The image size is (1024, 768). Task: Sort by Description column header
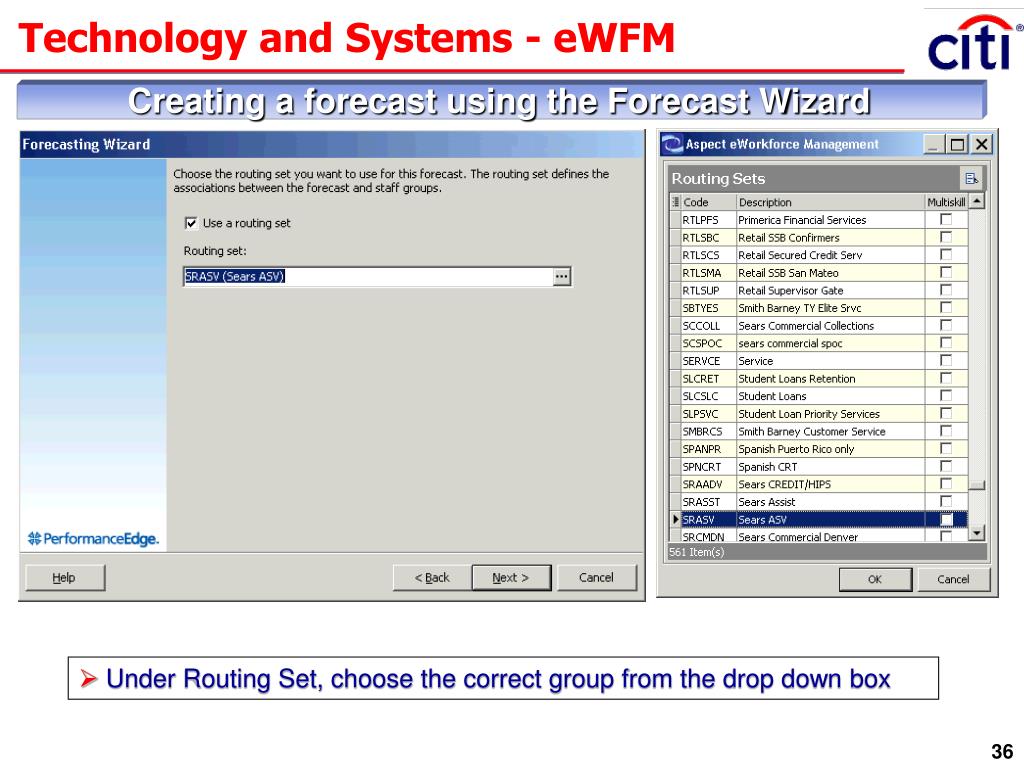pyautogui.click(x=831, y=202)
